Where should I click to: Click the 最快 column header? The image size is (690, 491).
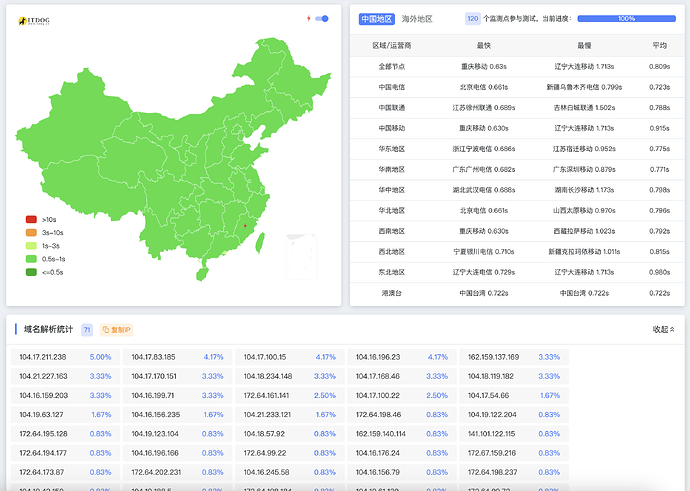pos(483,45)
